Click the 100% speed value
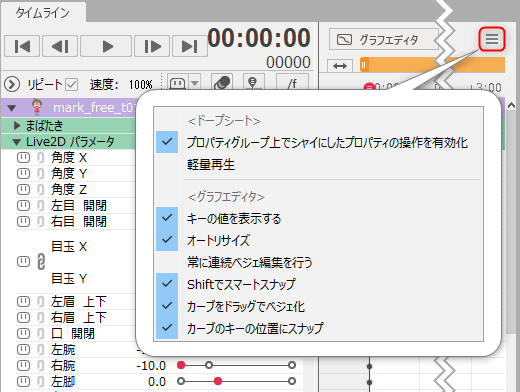 click(141, 85)
